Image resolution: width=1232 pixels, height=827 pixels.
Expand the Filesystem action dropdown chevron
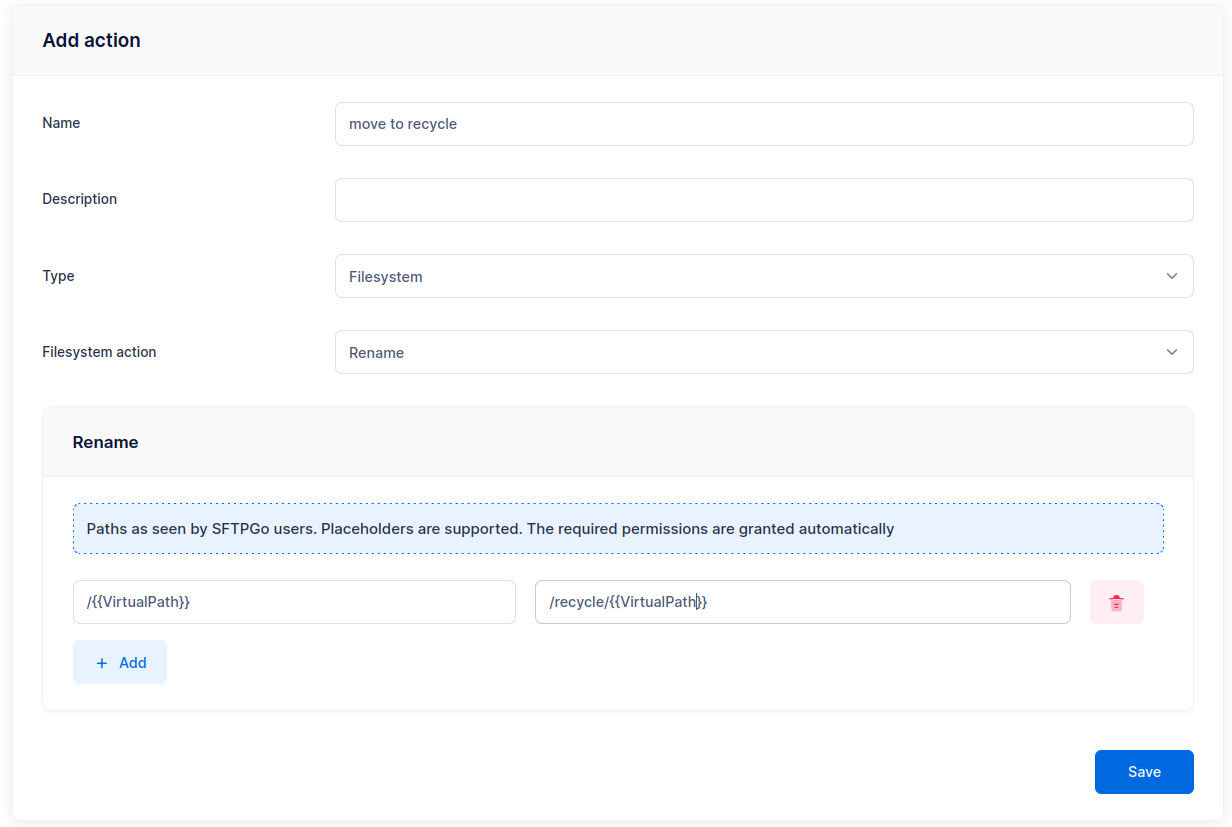[1172, 352]
